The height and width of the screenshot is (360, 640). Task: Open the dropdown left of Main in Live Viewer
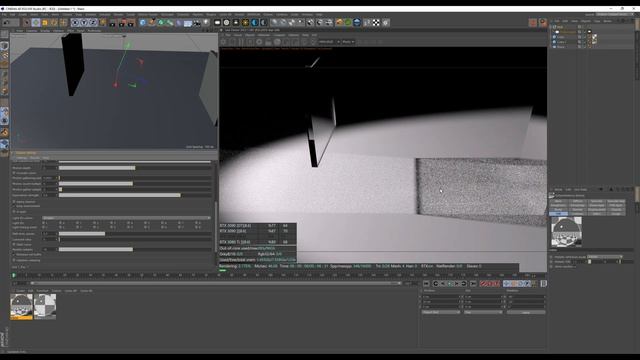(x=329, y=42)
